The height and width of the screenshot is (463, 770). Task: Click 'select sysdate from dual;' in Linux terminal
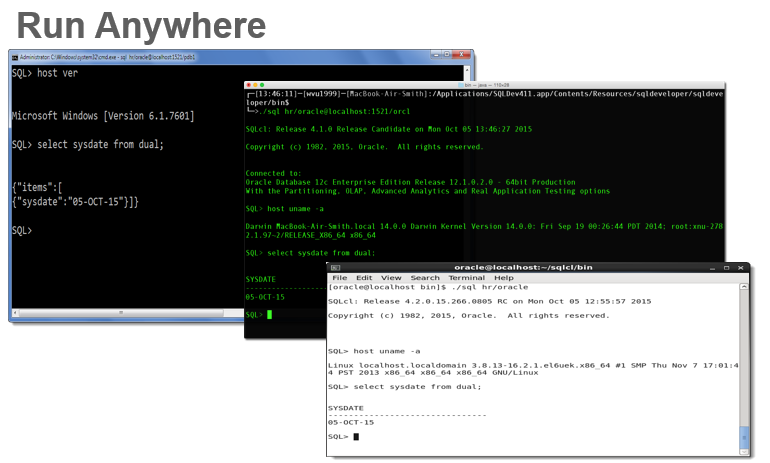[x=417, y=387]
